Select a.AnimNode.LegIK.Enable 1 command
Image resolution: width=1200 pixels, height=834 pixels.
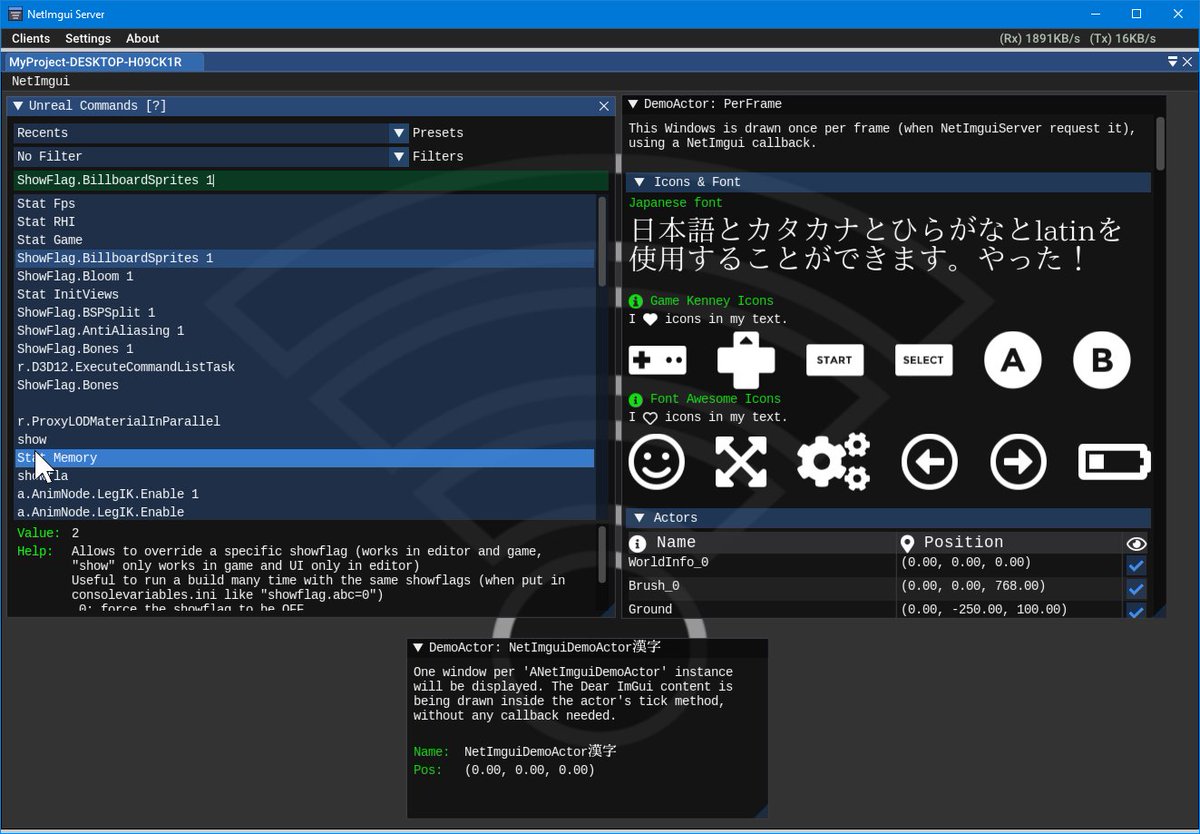click(305, 494)
